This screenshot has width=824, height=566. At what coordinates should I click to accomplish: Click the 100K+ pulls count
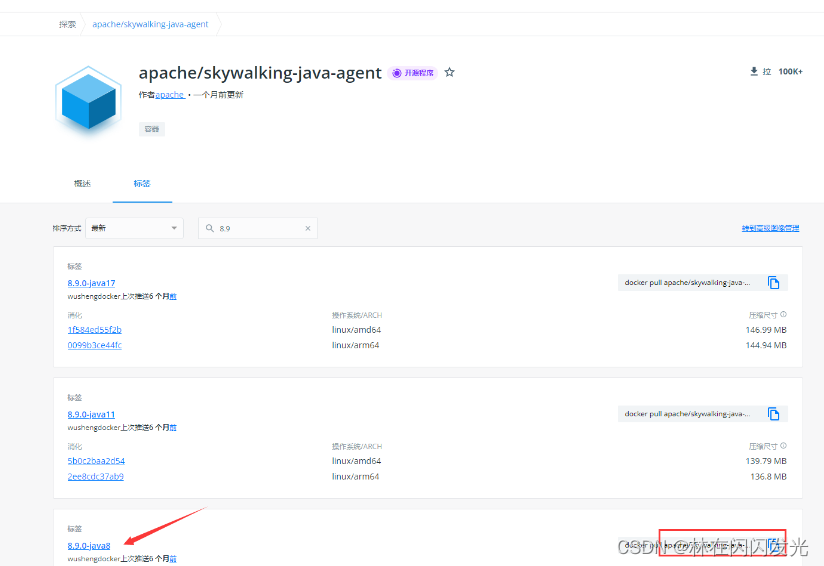(x=790, y=71)
